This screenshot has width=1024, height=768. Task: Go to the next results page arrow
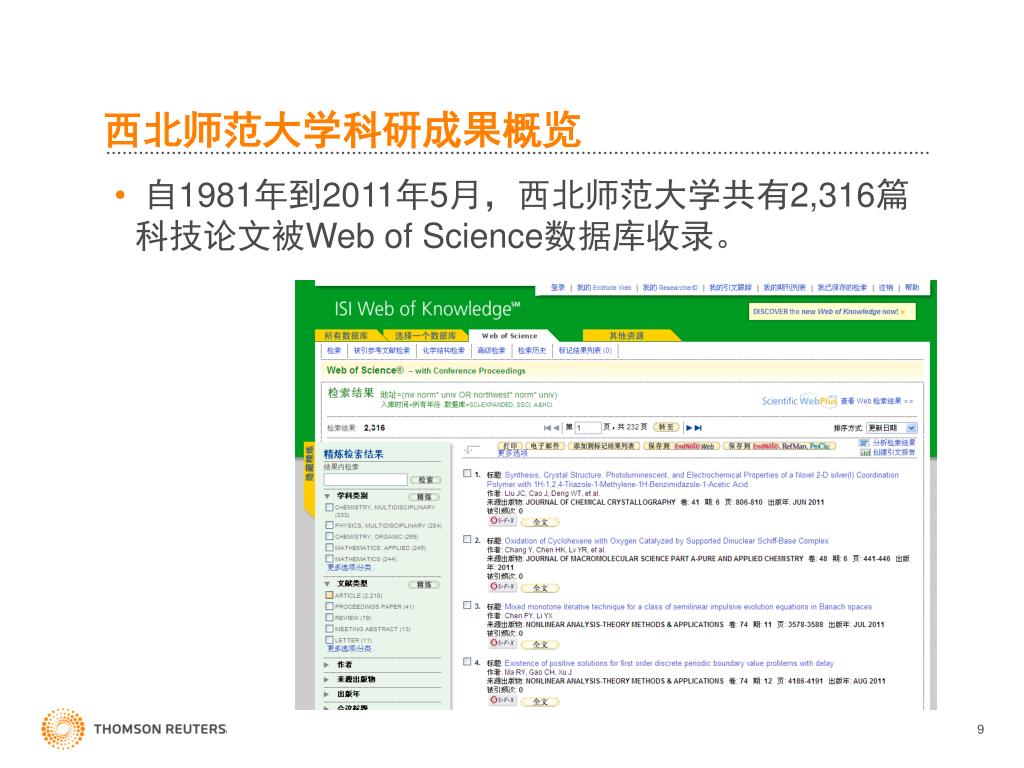point(689,428)
